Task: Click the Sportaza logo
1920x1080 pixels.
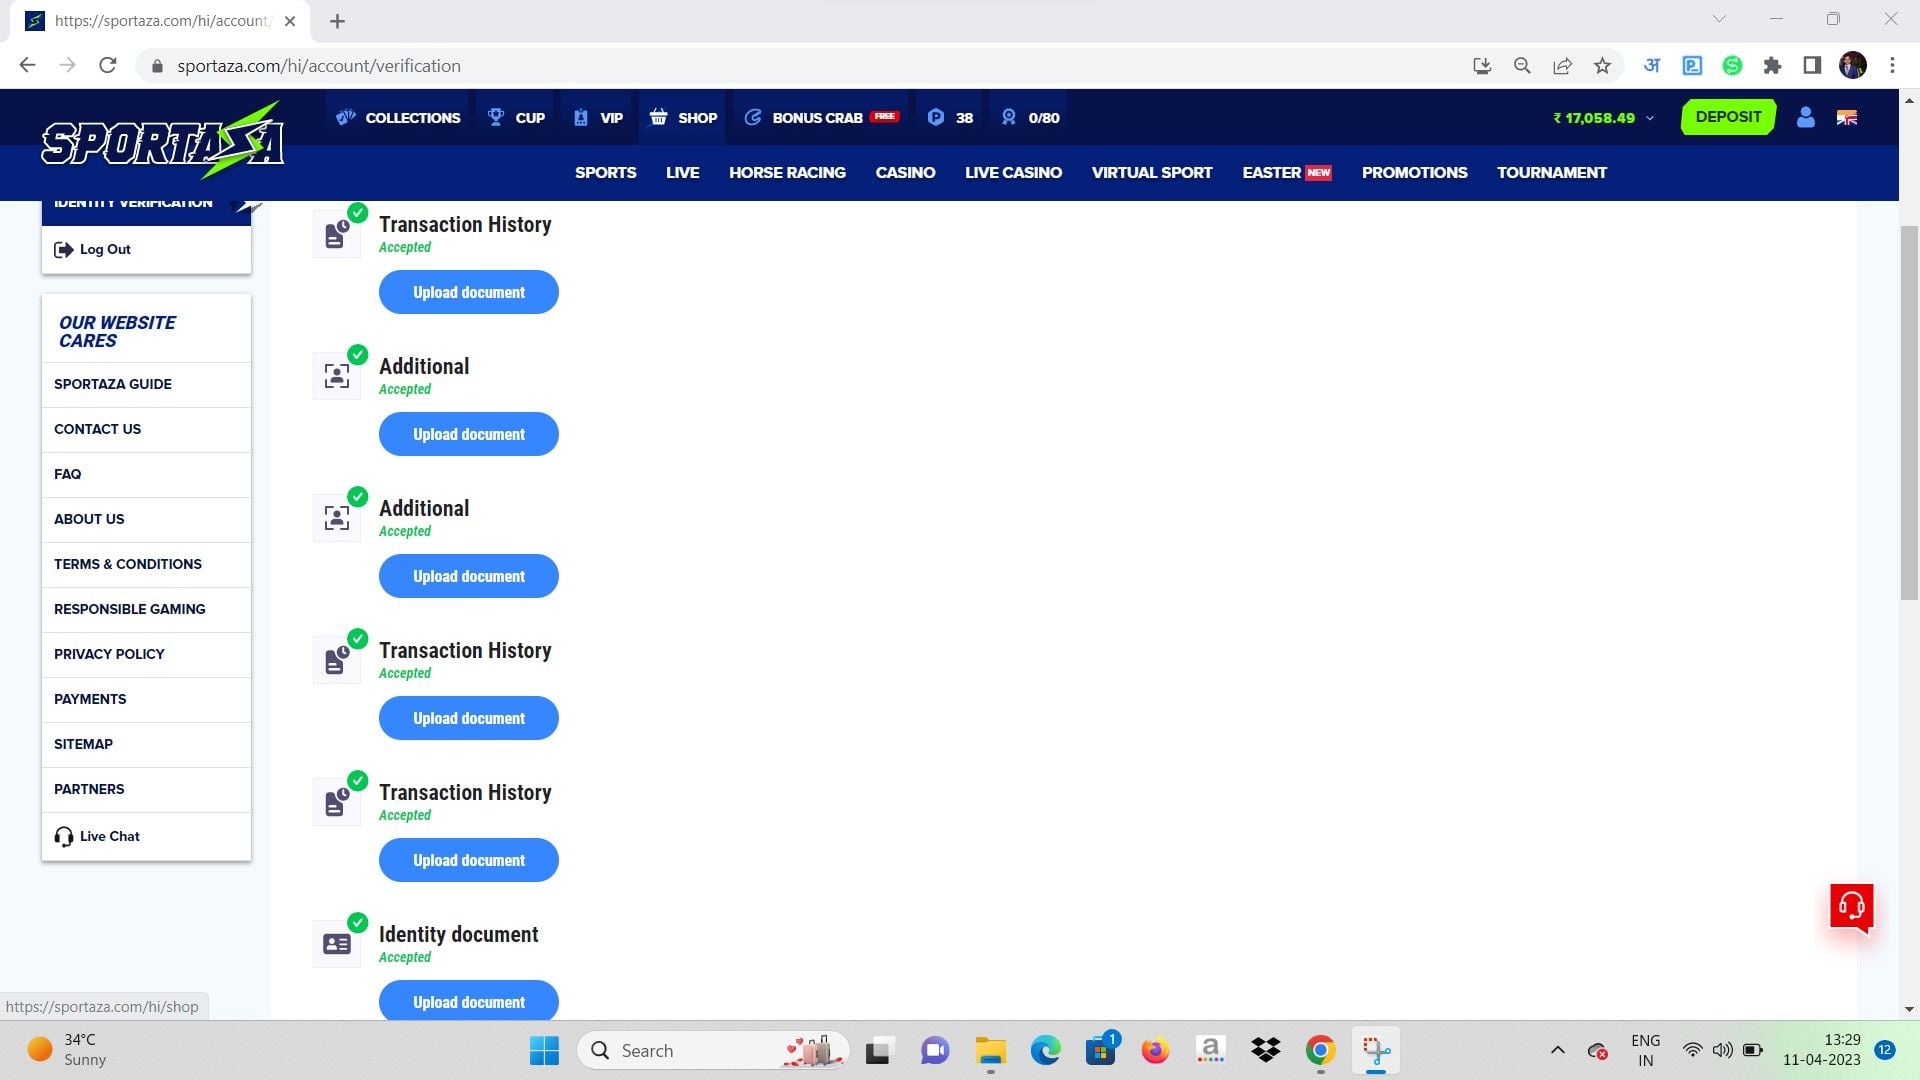Action: click(x=163, y=140)
